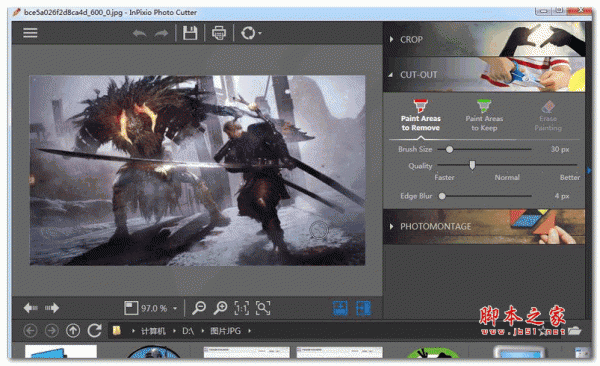Set zoom to 1:1 actual size

[x=241, y=308]
